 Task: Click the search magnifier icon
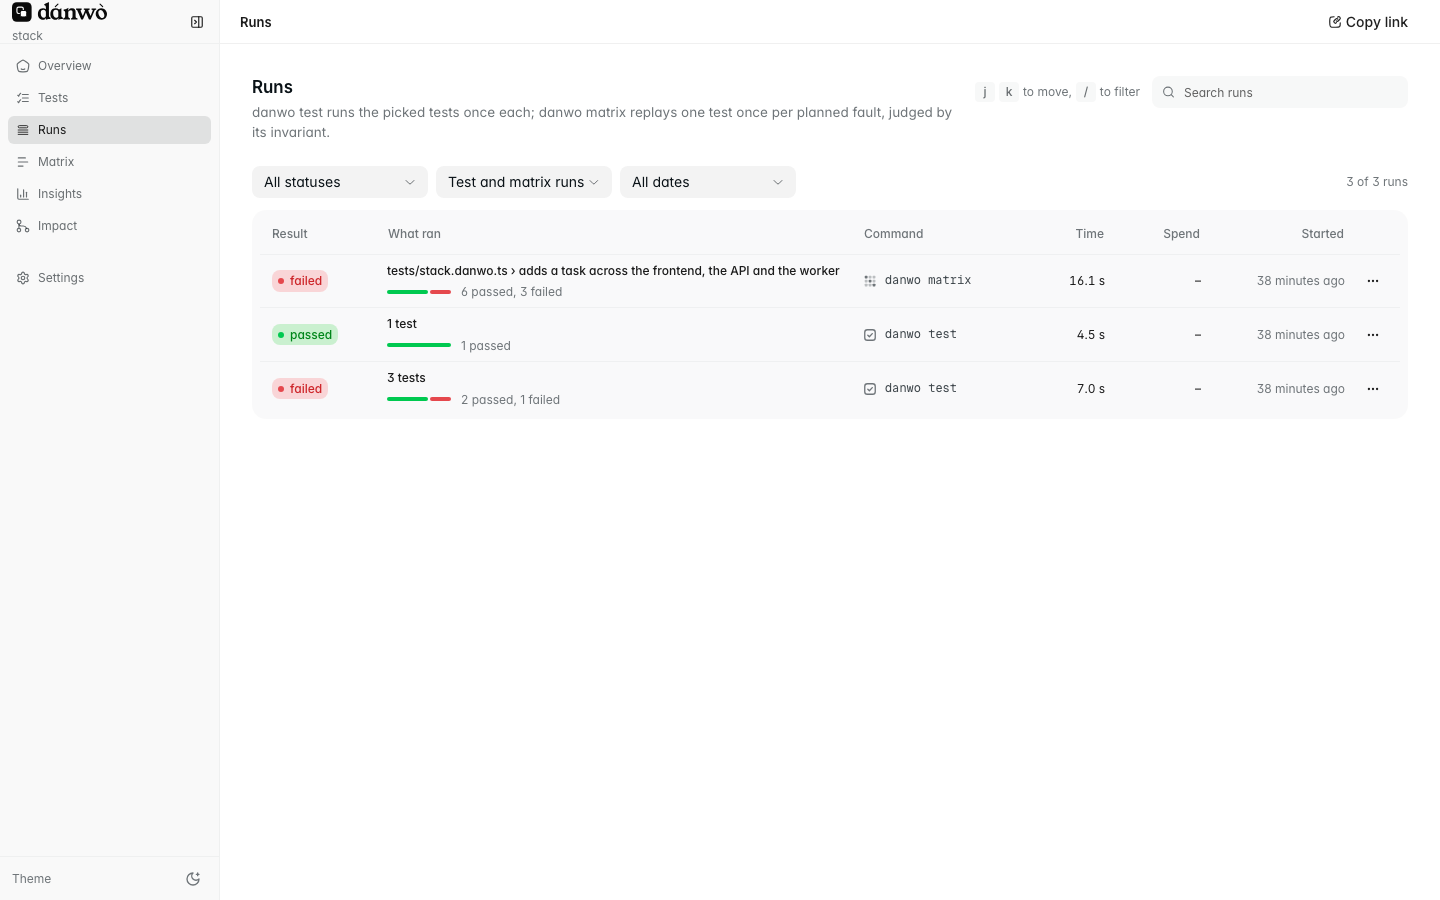pos(1168,92)
